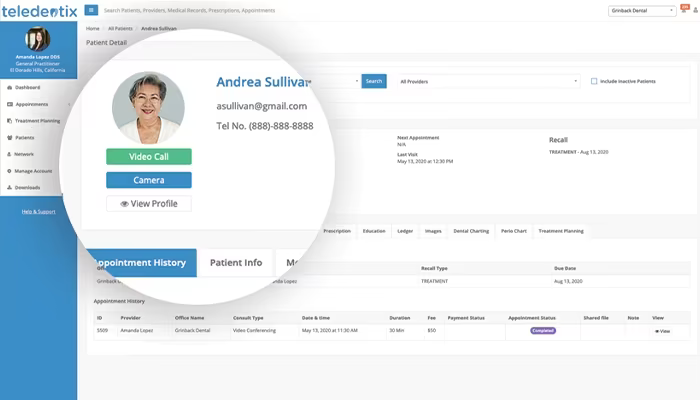The height and width of the screenshot is (400, 700).
Task: Switch to the Images tab
Action: pos(433,231)
